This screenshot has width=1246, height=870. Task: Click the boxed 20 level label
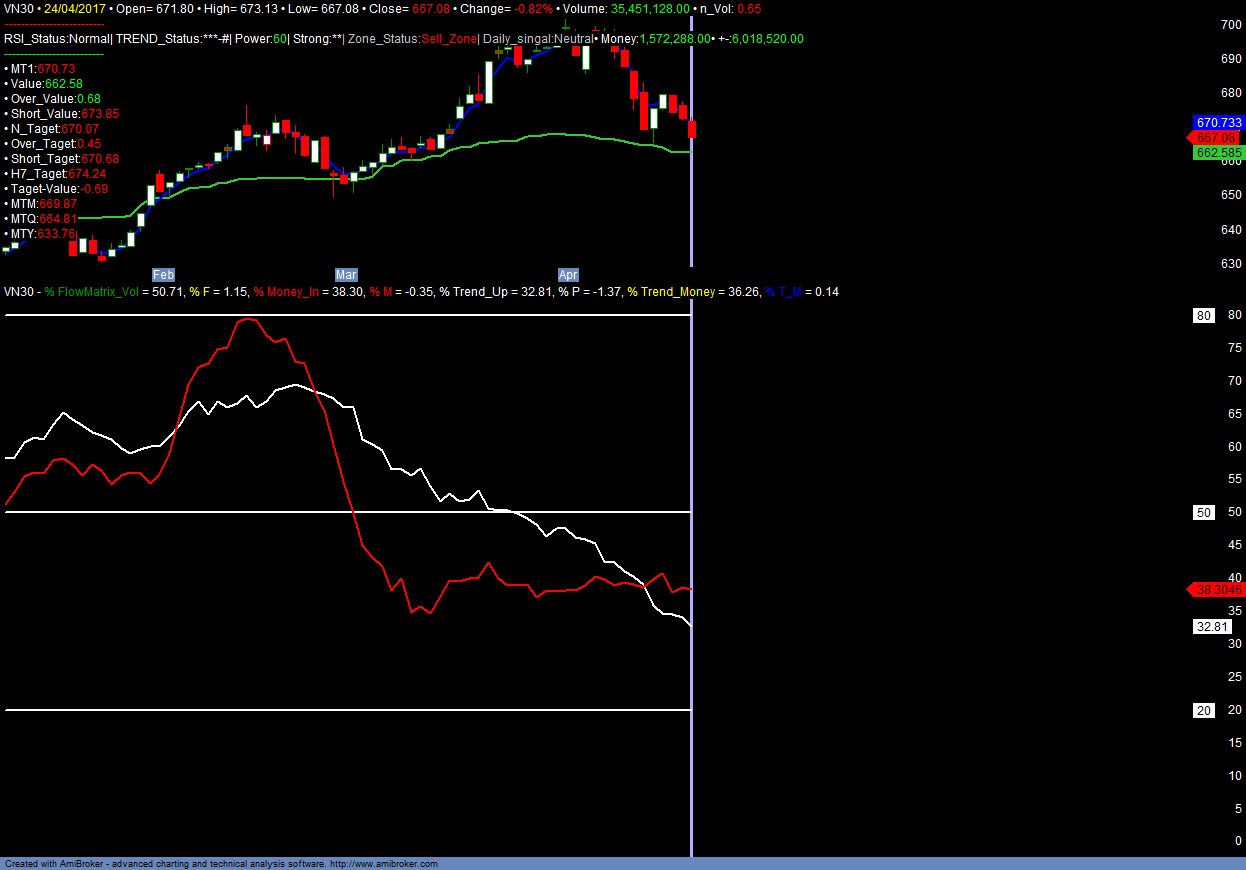pyautogui.click(x=1204, y=710)
